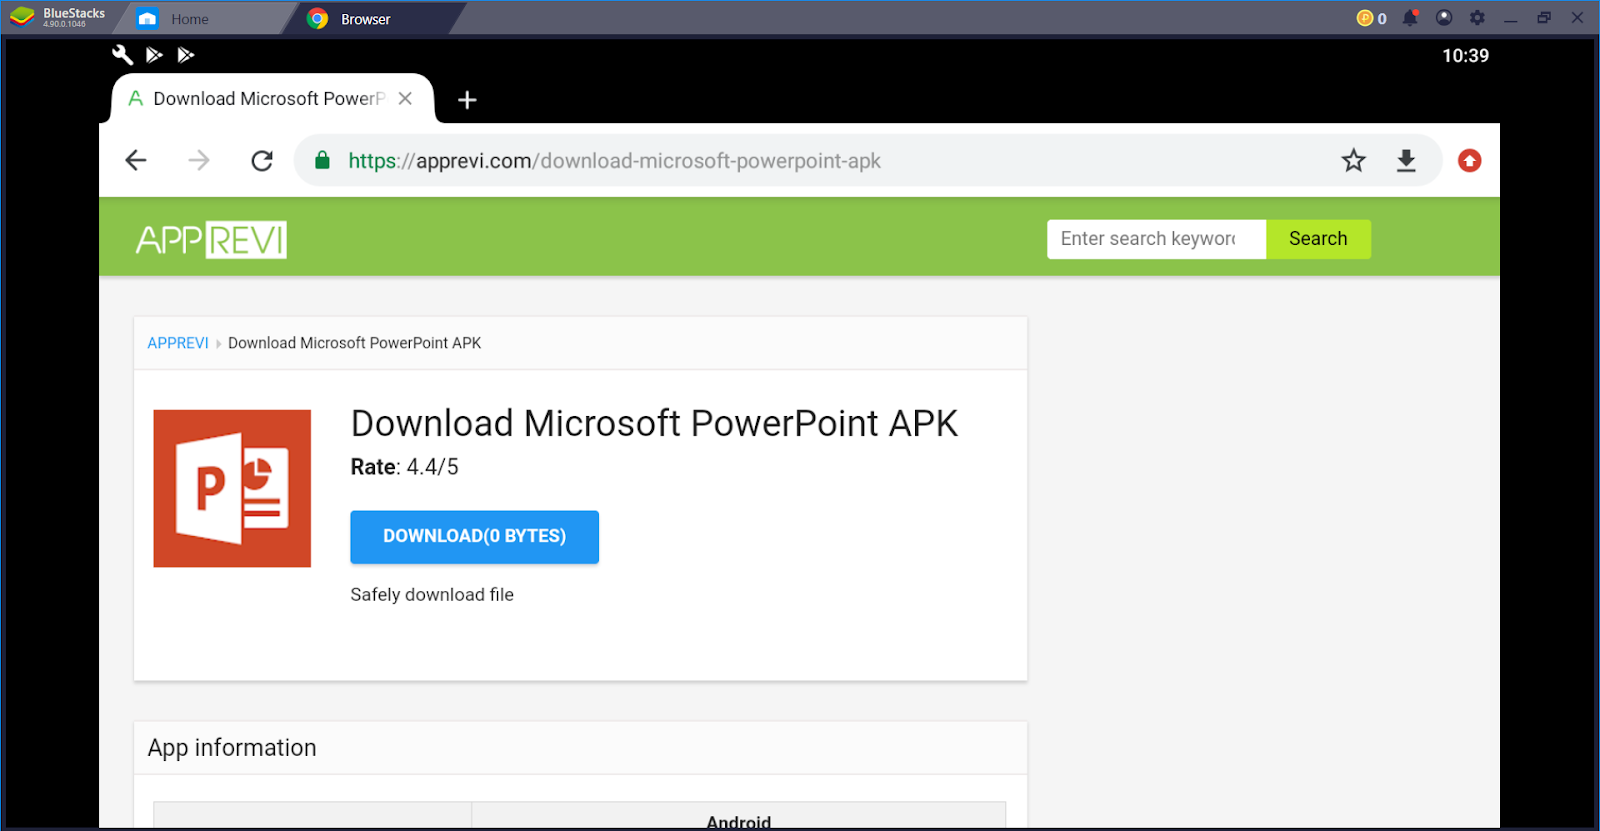Viewport: 1600px width, 831px height.
Task: Select the Download Microsoft PowerPoint browser tab
Action: point(269,99)
